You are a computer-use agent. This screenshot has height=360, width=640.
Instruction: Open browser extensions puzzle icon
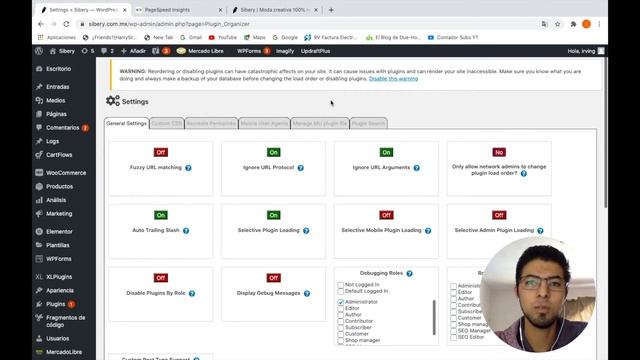click(x=573, y=24)
